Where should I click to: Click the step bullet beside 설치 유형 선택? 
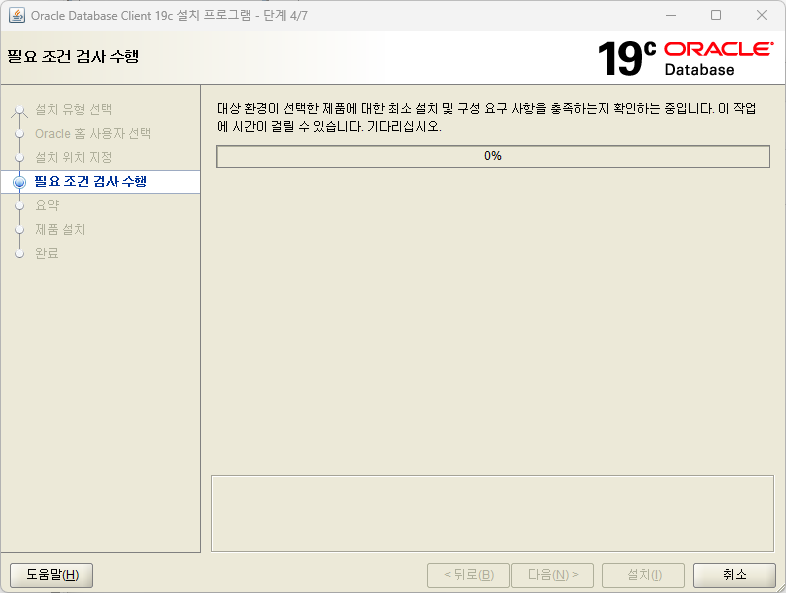point(20,110)
